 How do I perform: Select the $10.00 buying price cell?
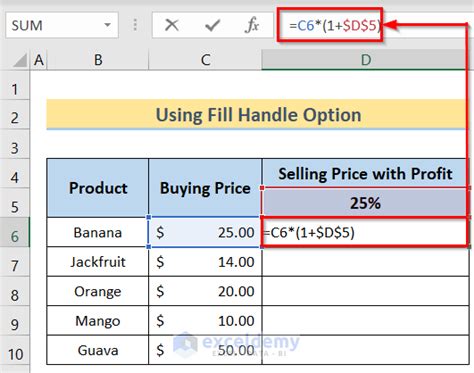pos(205,321)
